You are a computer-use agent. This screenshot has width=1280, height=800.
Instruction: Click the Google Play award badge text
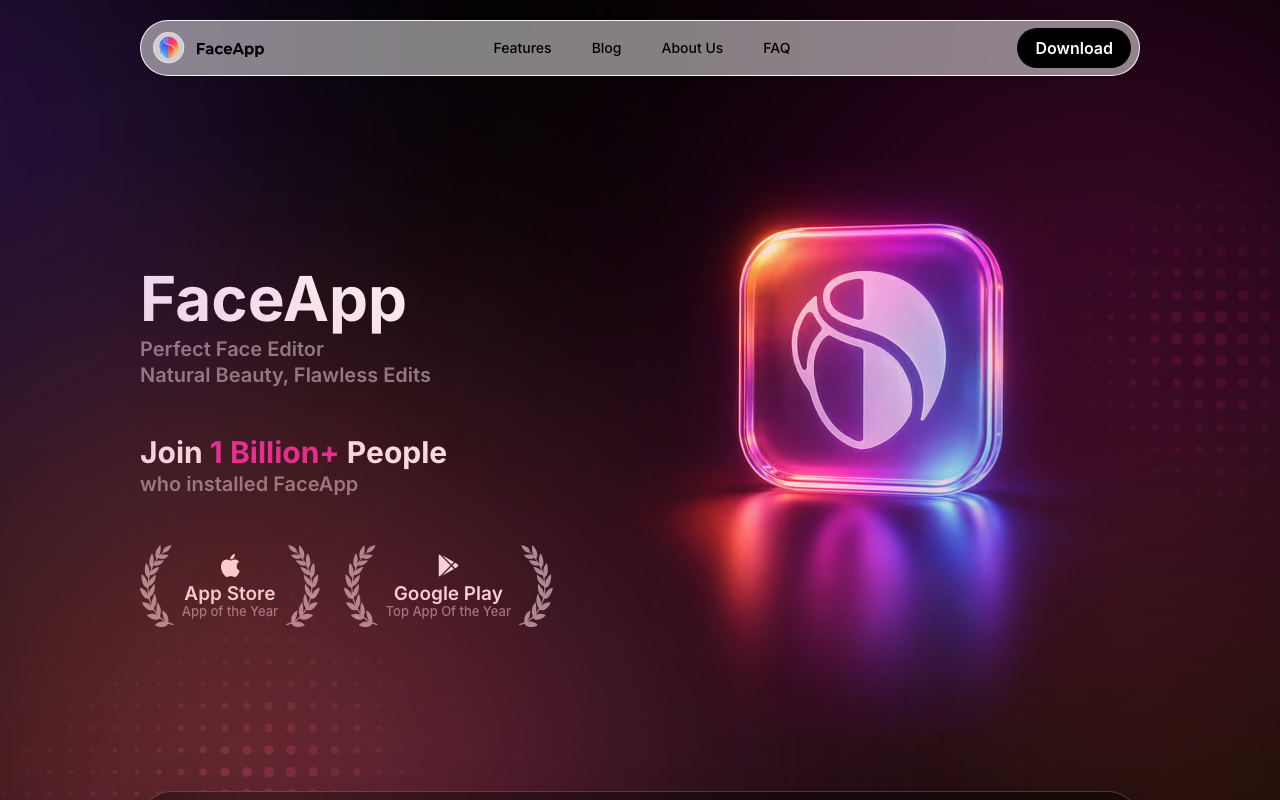point(448,593)
